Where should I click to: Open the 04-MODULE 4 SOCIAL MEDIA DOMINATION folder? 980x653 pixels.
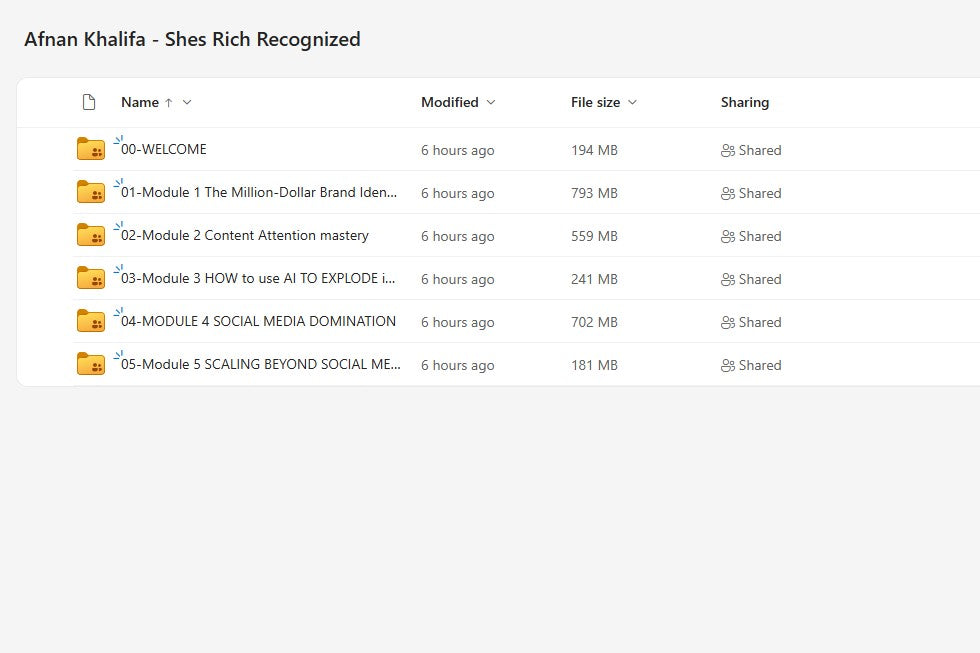[x=258, y=321]
